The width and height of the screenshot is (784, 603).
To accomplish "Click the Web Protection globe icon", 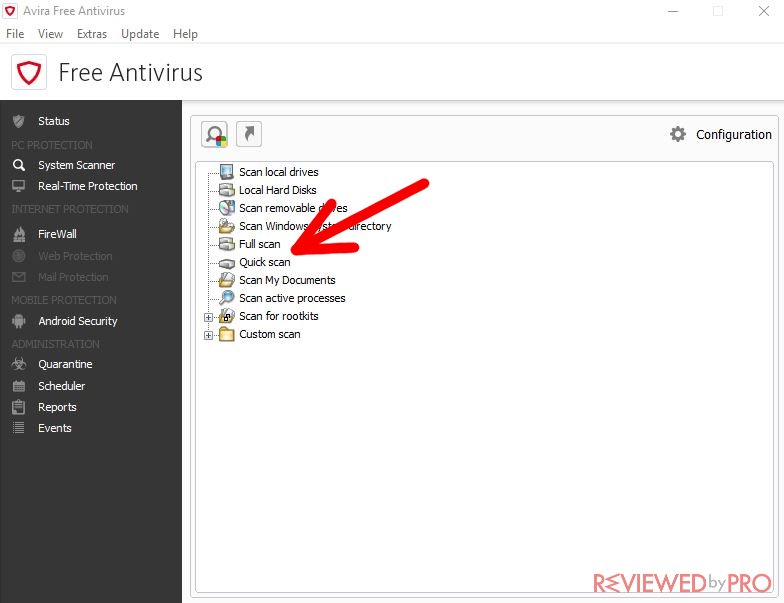I will tap(19, 256).
